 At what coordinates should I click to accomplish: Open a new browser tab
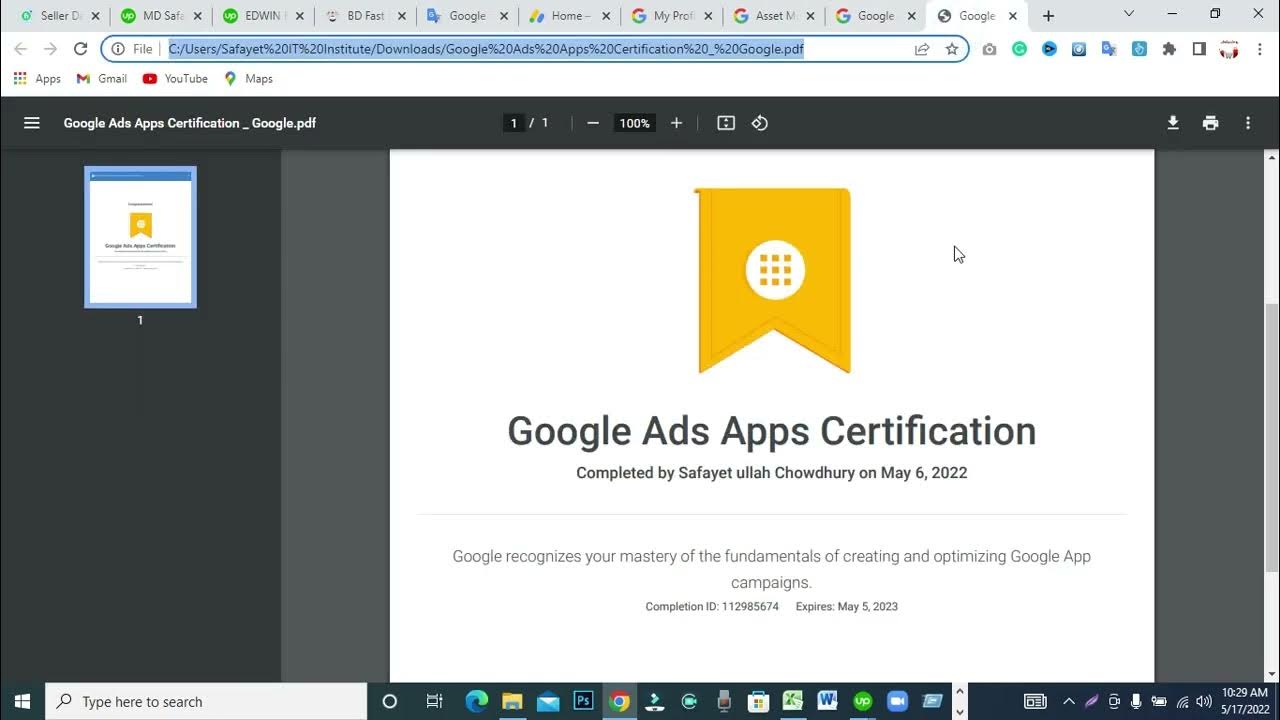click(1048, 16)
